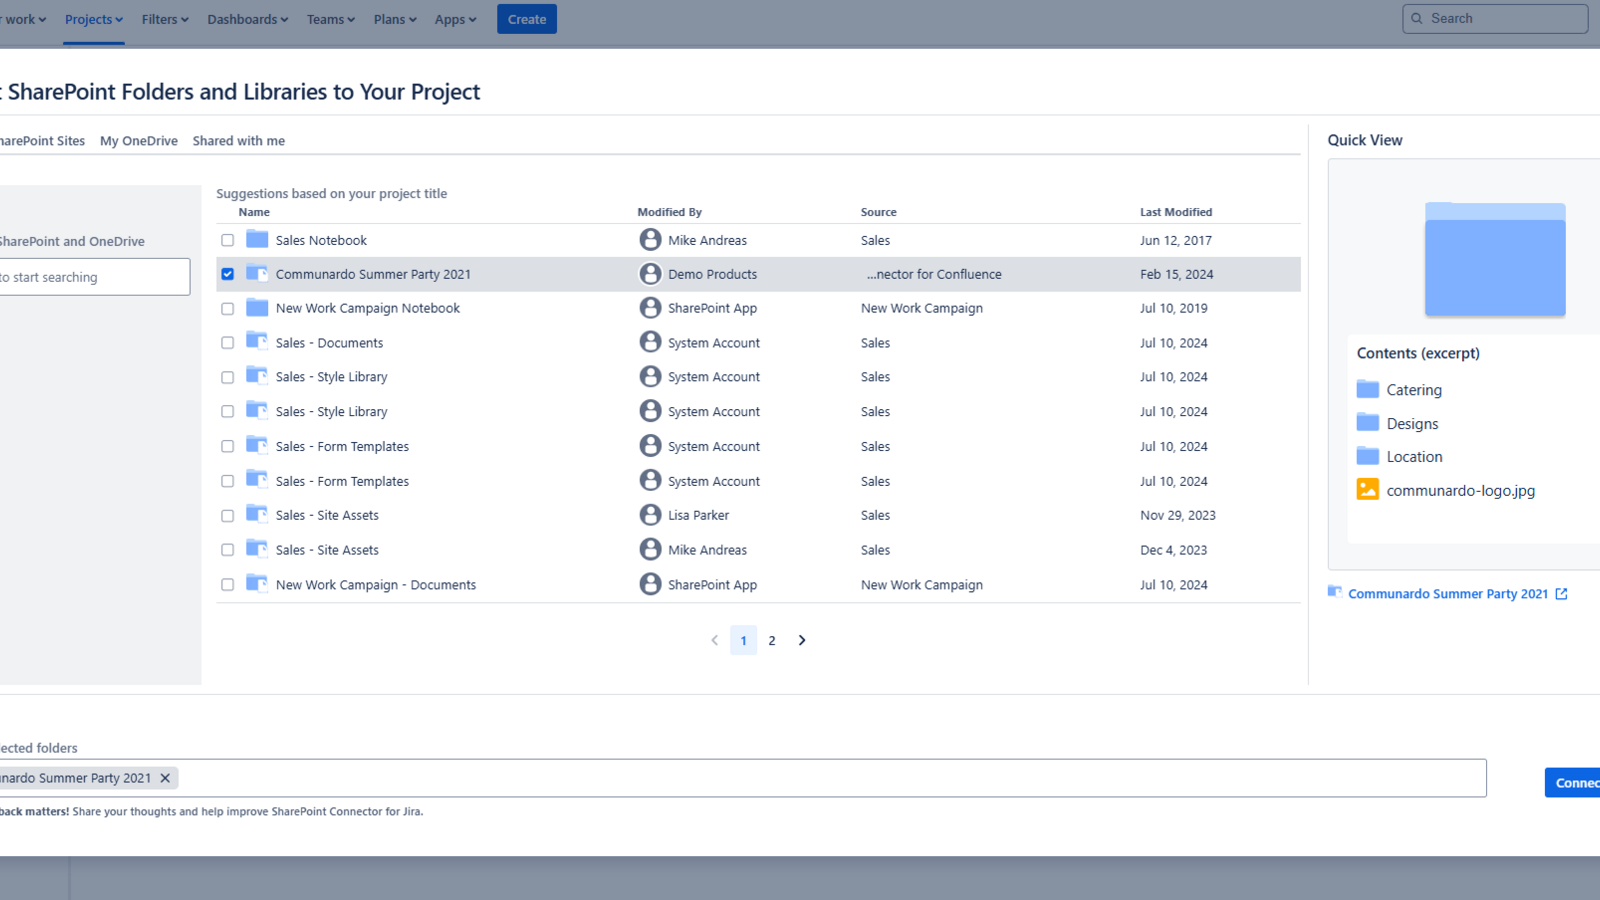Click the search magnifier icon in top bar

(x=1417, y=18)
